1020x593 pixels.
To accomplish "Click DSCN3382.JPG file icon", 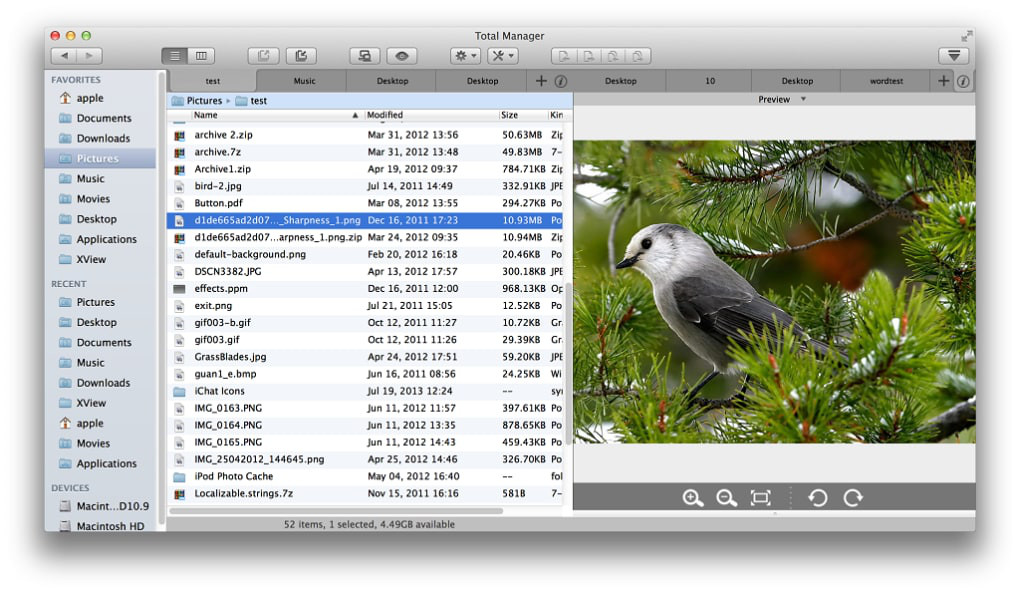I will pos(179,272).
